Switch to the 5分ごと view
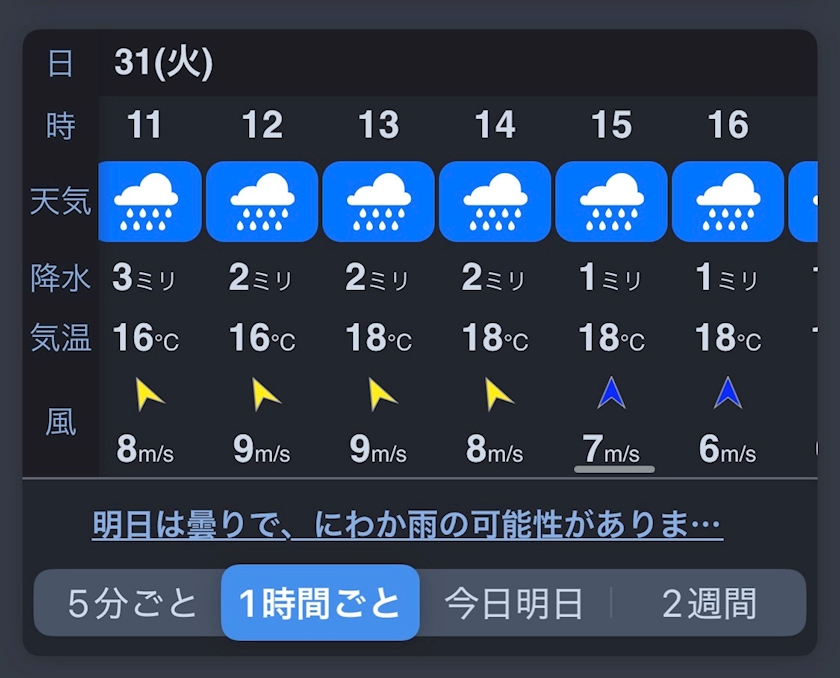The height and width of the screenshot is (678, 840). 132,603
